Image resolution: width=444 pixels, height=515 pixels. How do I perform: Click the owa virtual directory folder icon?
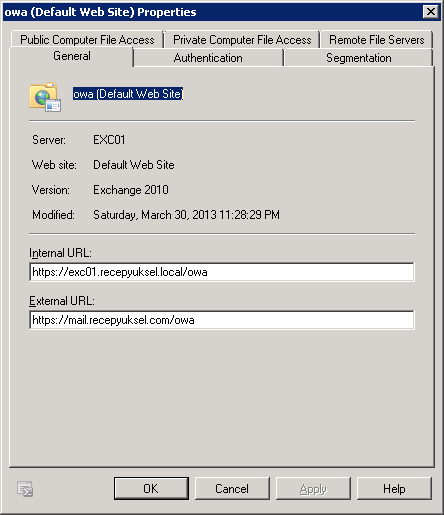[45, 97]
